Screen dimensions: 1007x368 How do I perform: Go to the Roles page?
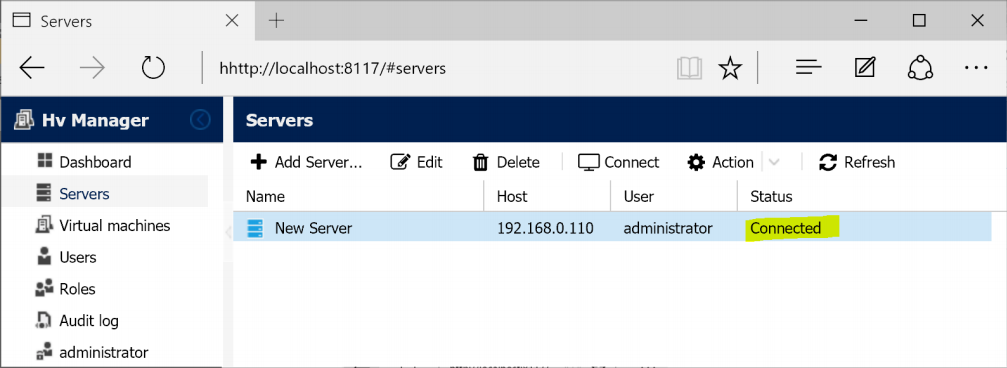point(66,288)
